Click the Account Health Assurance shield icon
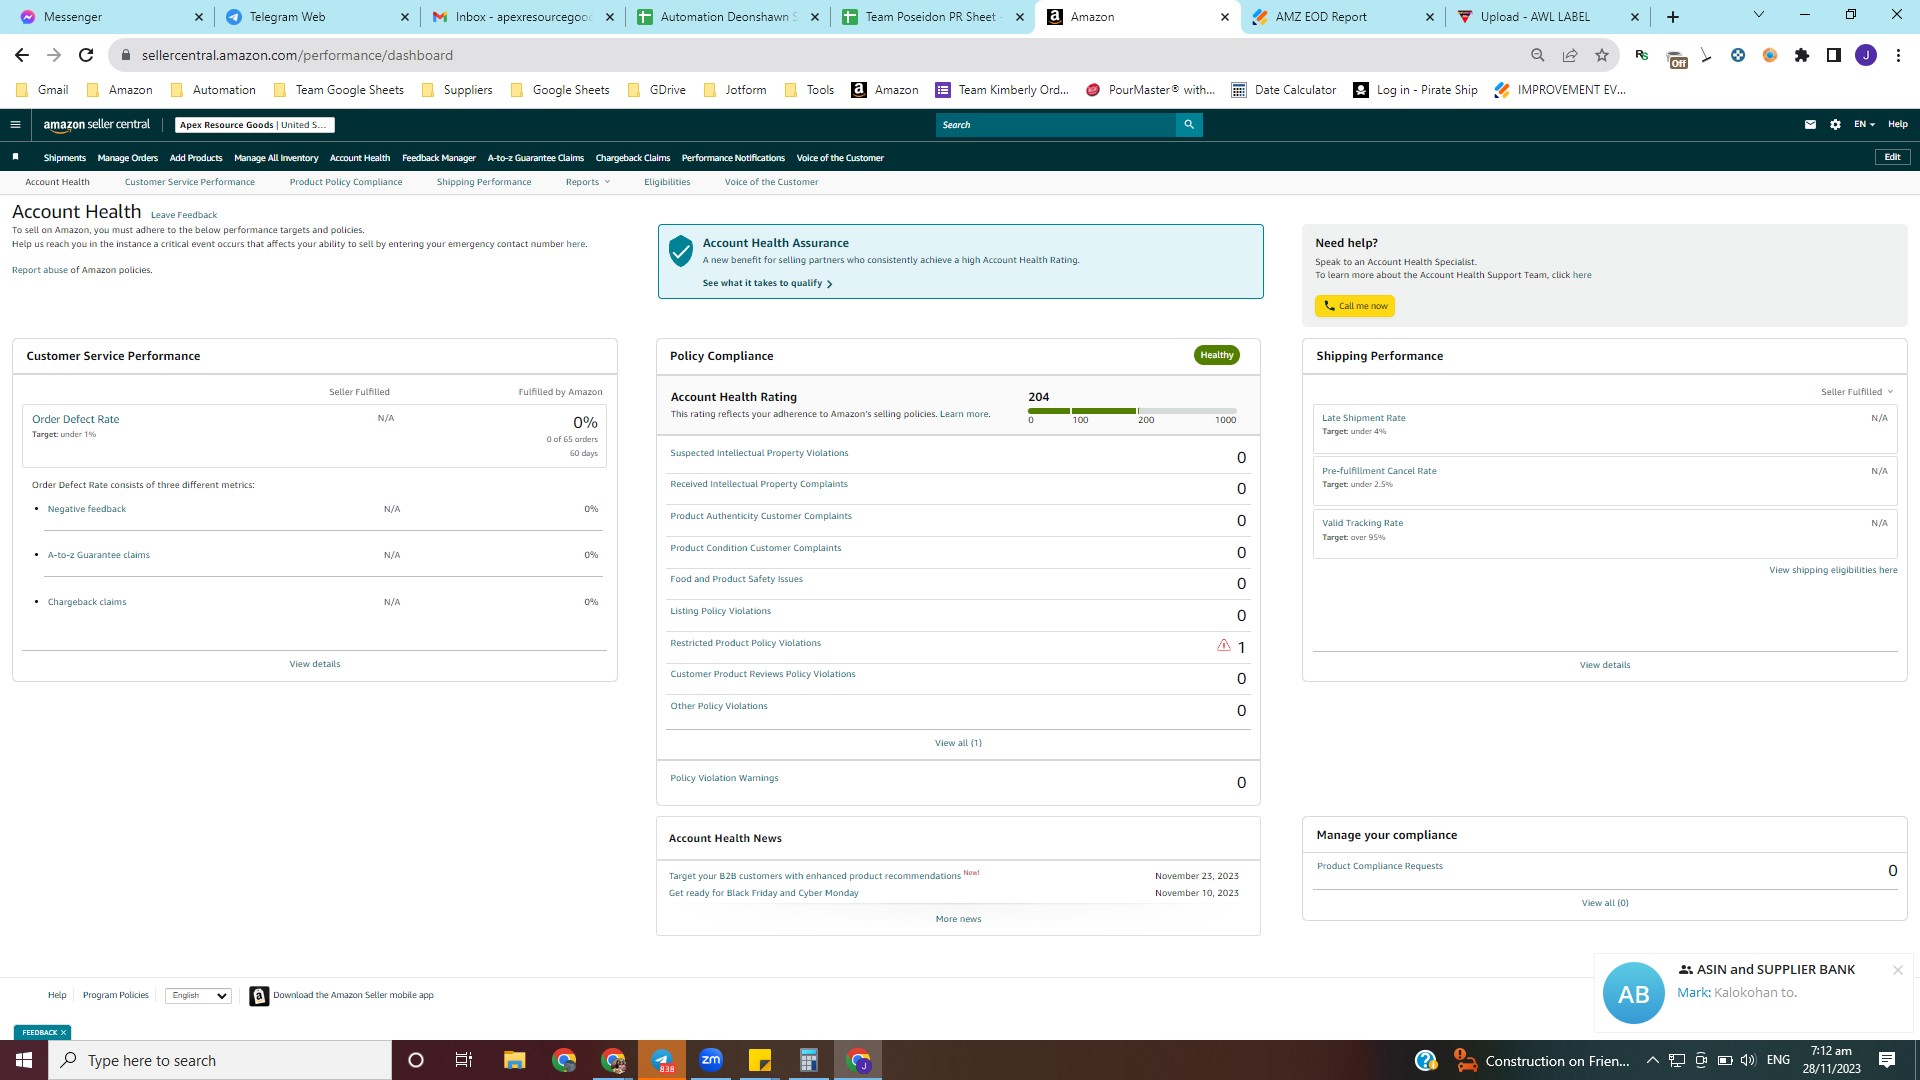 click(681, 251)
